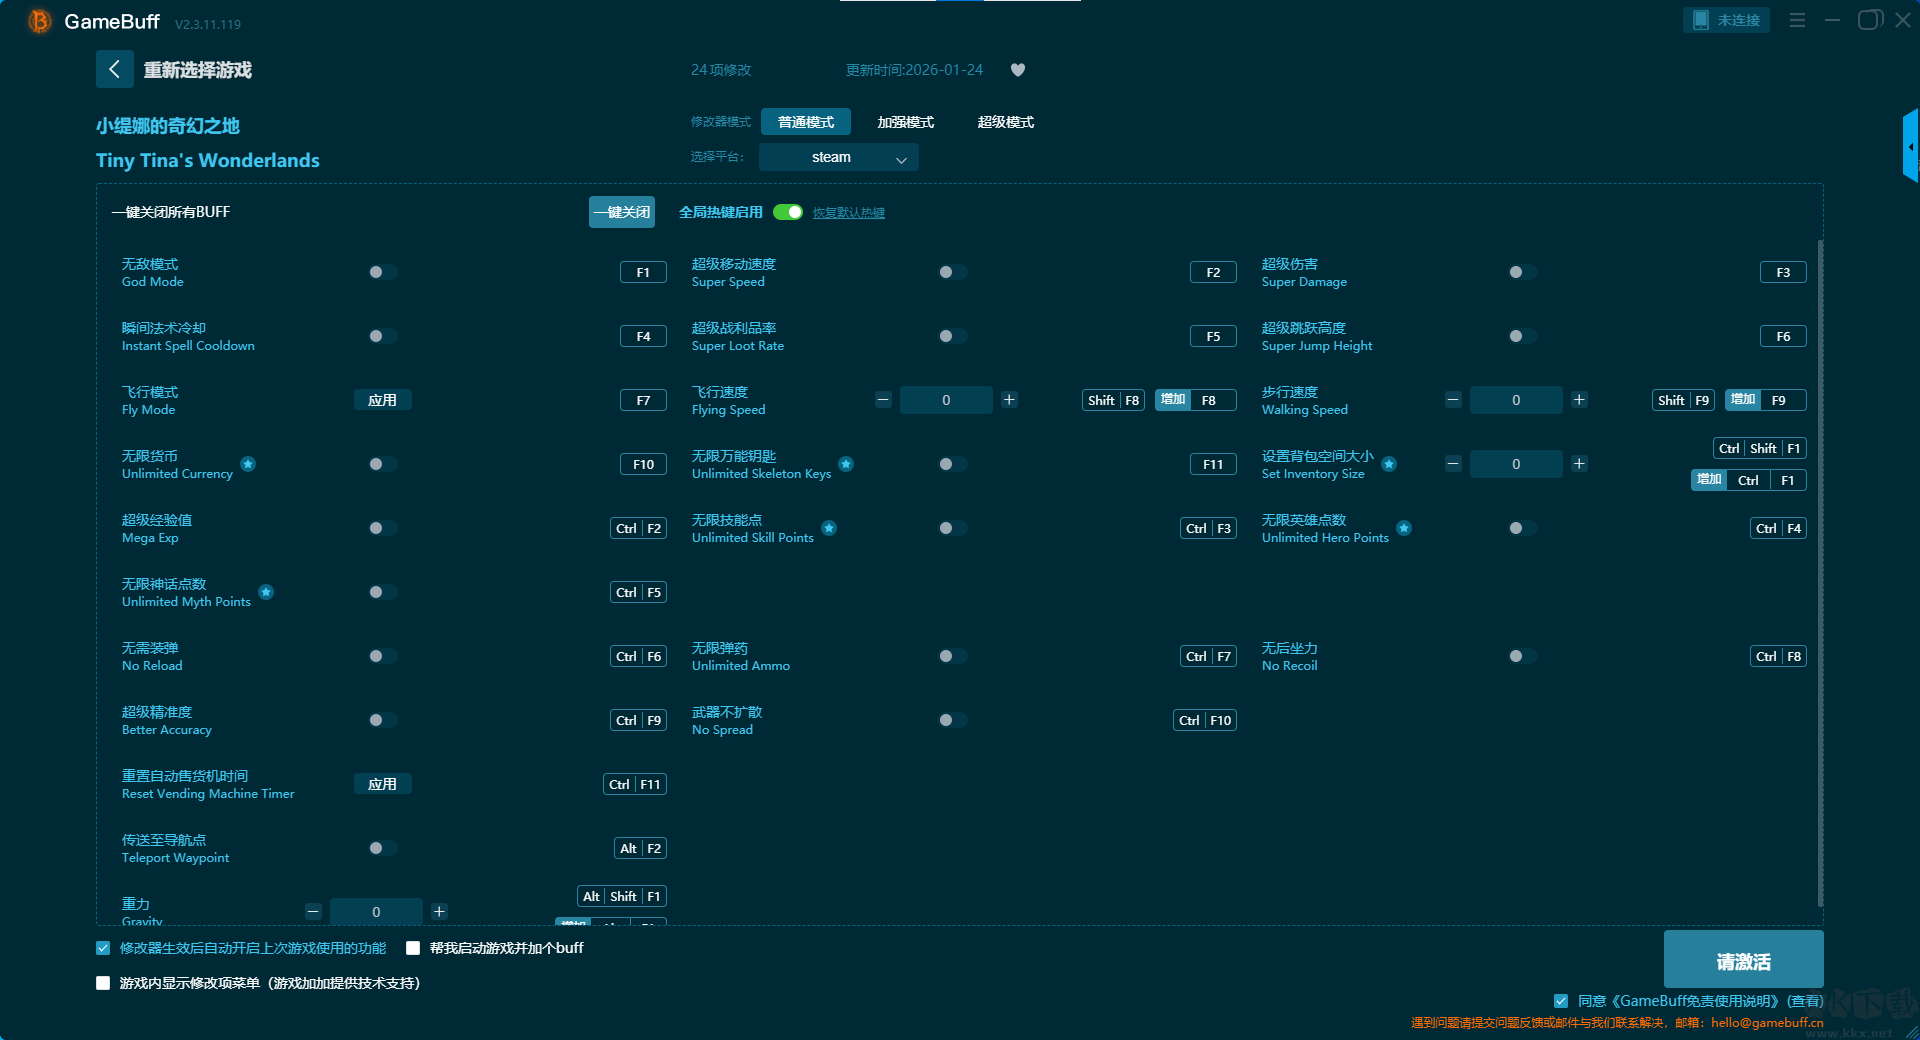Enable Super Speed toggle
This screenshot has height=1040, width=1920.
coord(952,272)
